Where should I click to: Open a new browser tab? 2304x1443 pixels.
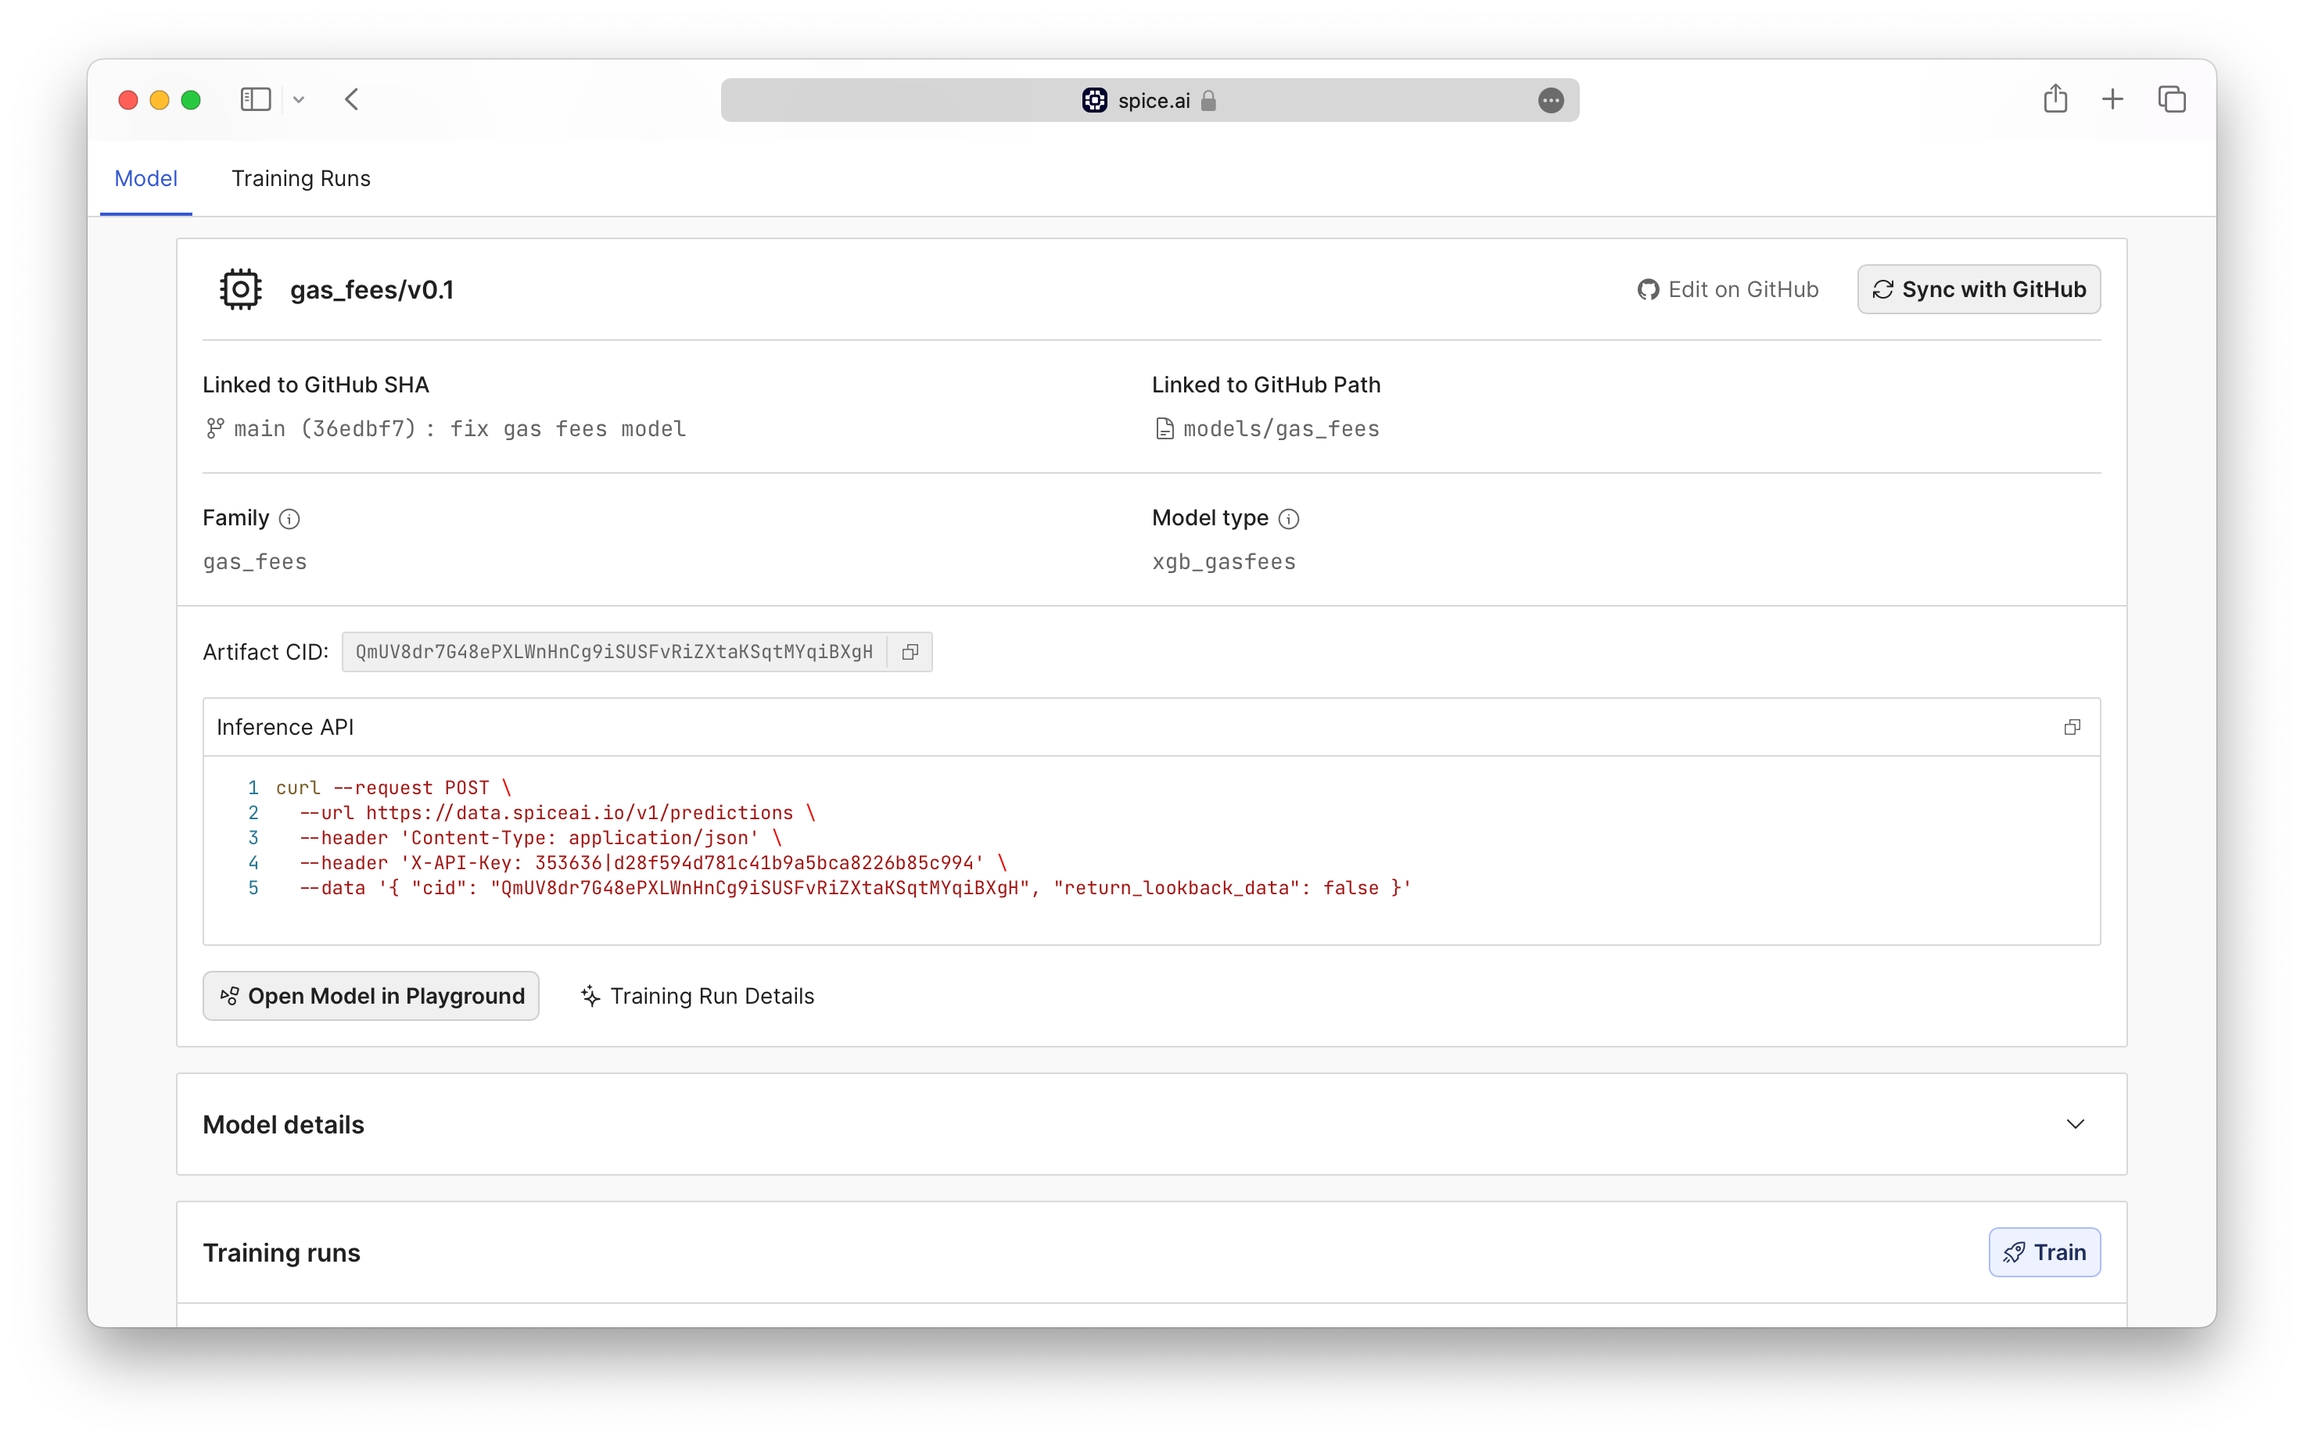(x=2112, y=99)
